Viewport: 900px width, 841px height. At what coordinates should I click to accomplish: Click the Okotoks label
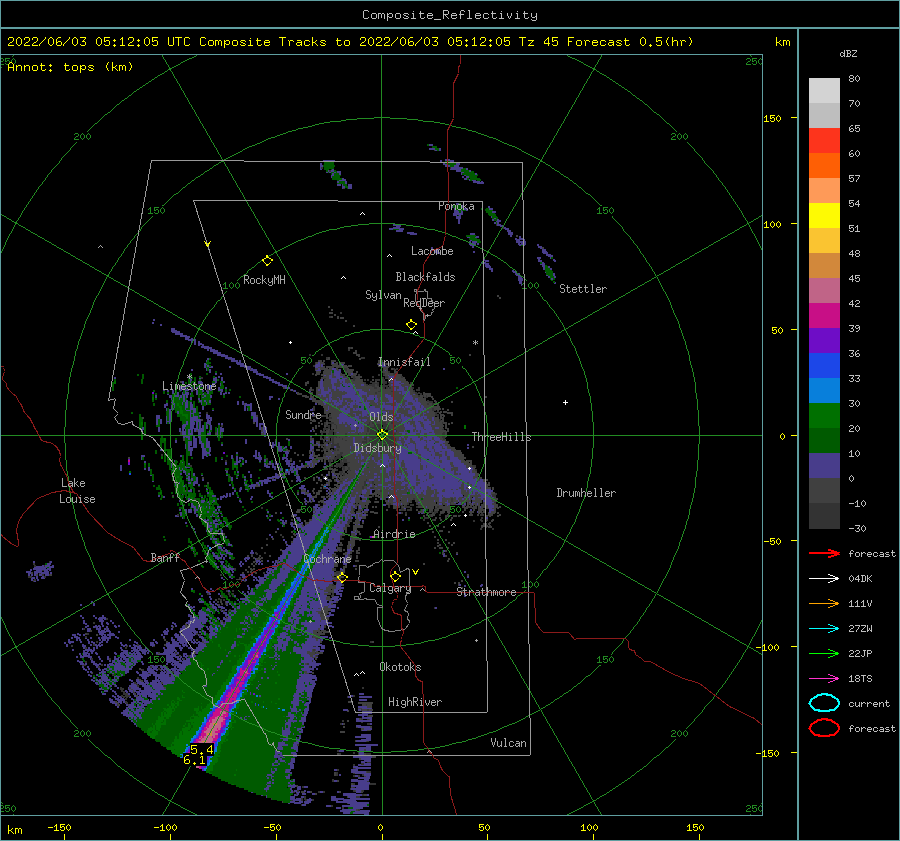401,666
